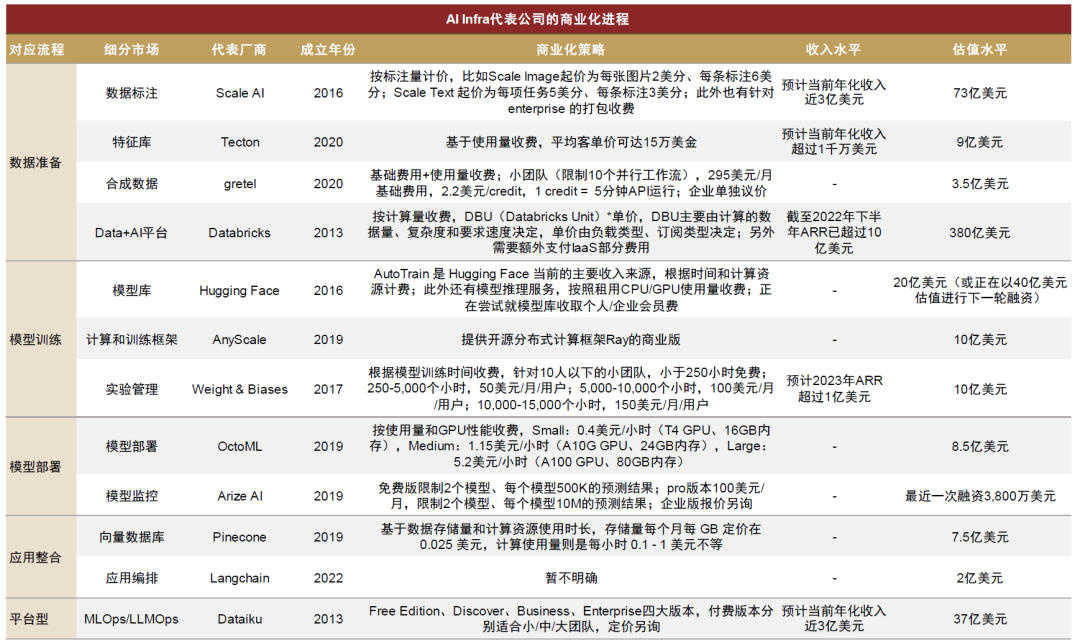This screenshot has width=1080, height=644.
Task: Select the '合成数据' market cell
Action: [132, 183]
